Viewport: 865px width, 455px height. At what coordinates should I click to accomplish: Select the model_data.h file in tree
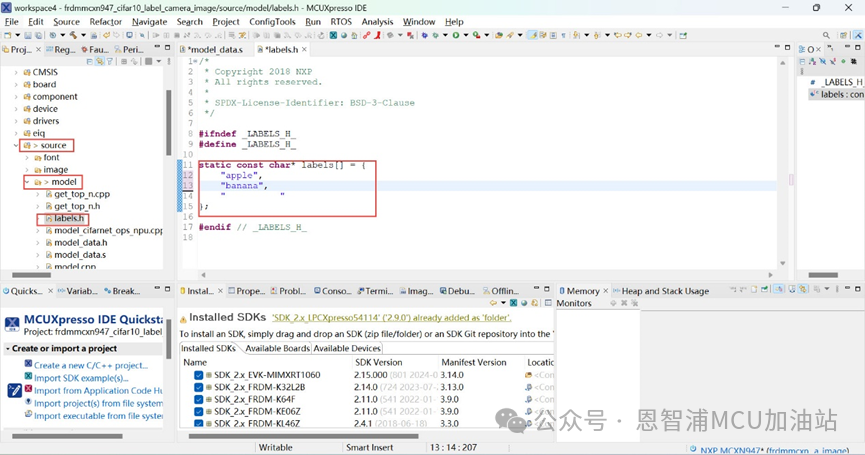[80, 243]
